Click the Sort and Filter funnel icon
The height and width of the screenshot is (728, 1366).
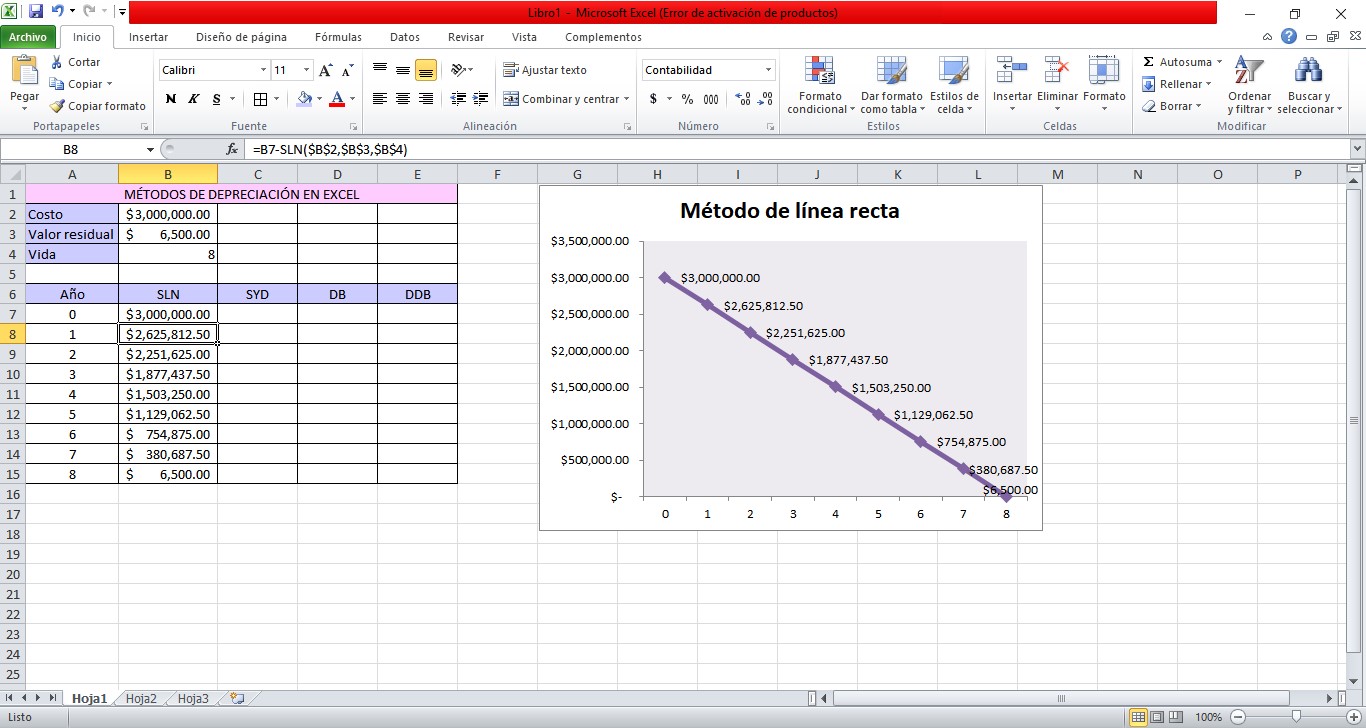[1249, 72]
